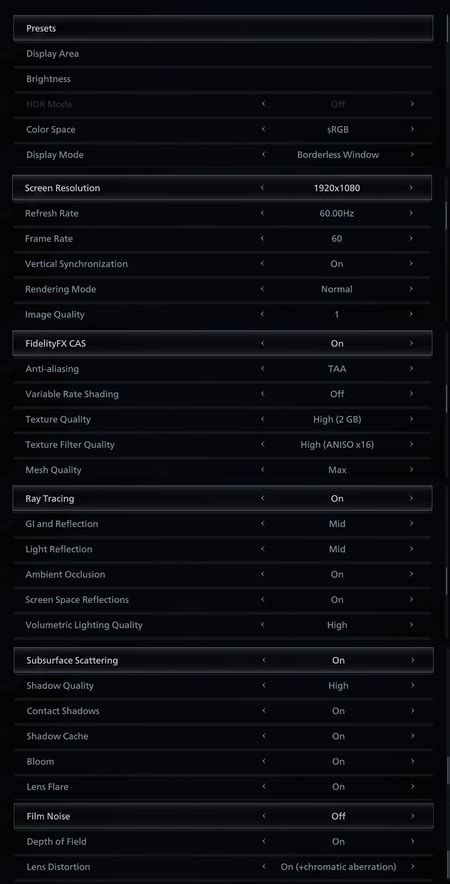Toggle Ray Tracing On value
Viewport: 450px width, 884px height.
[x=337, y=498]
